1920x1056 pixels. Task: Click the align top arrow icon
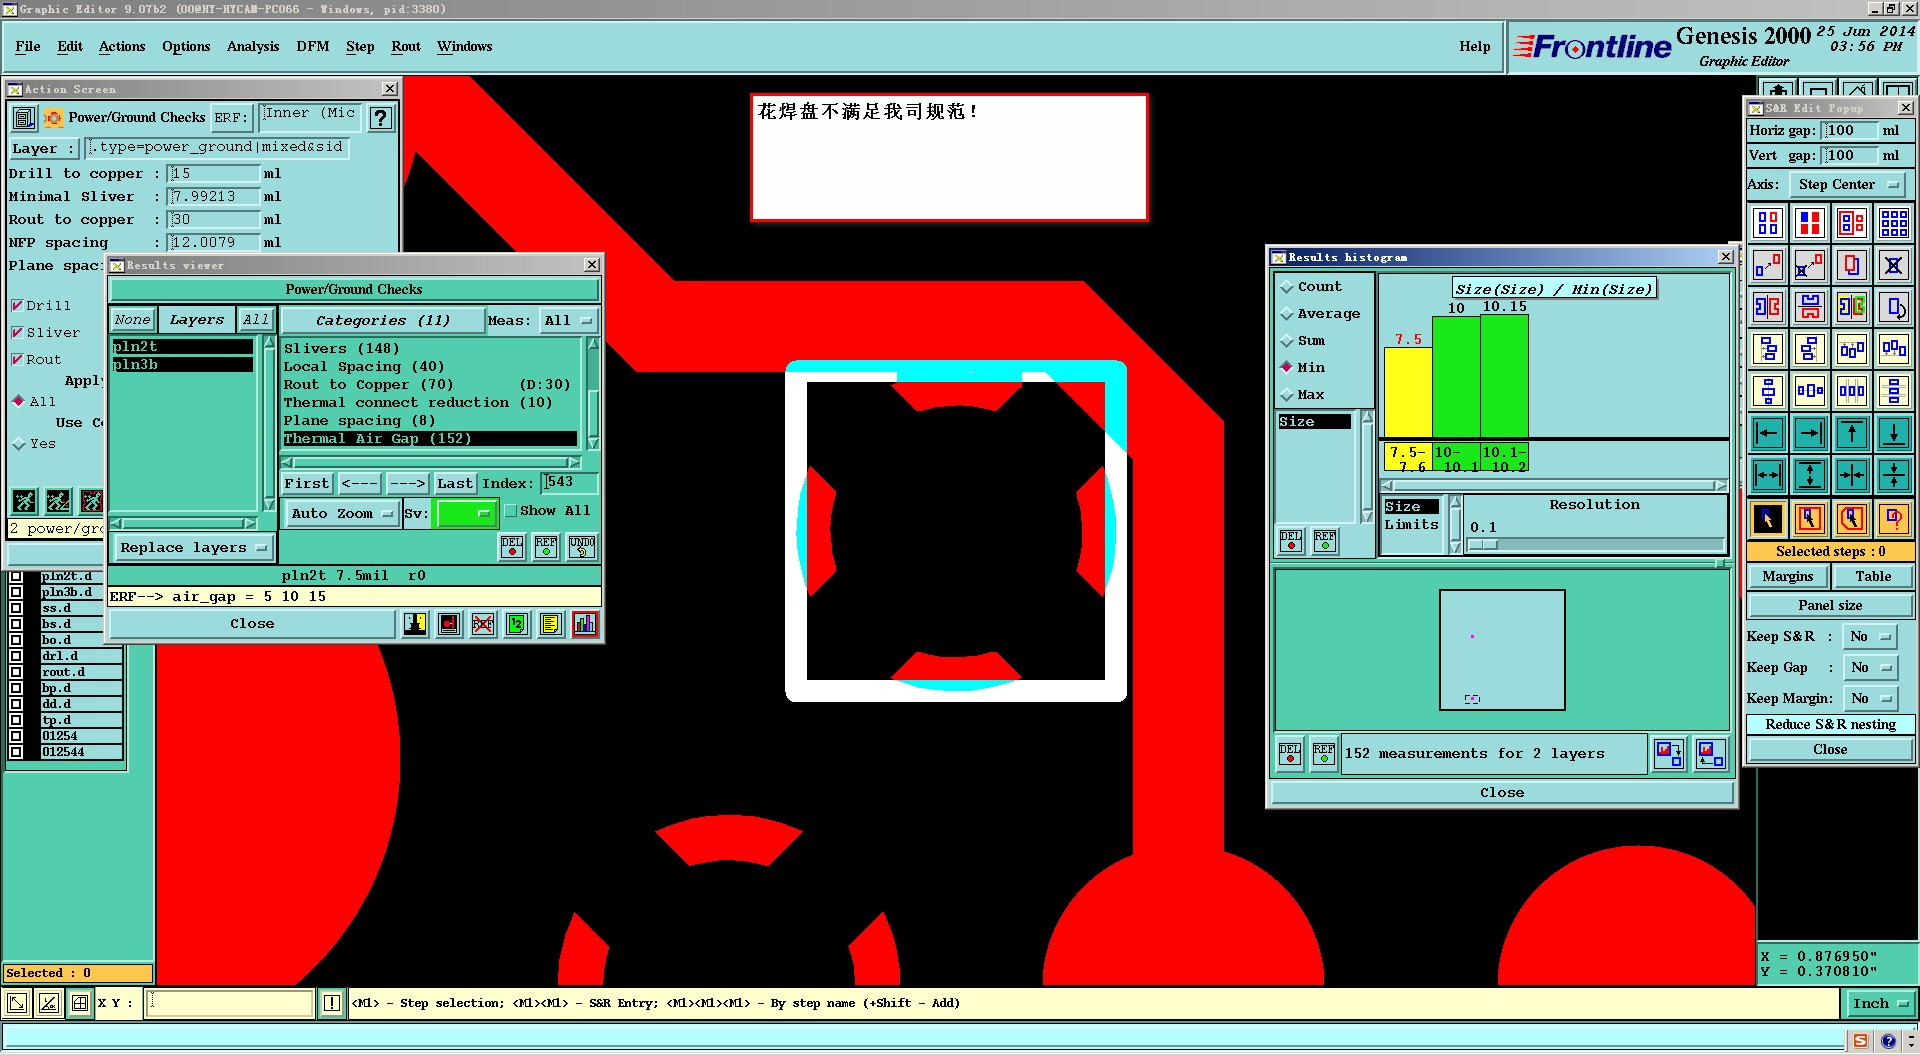[1851, 433]
